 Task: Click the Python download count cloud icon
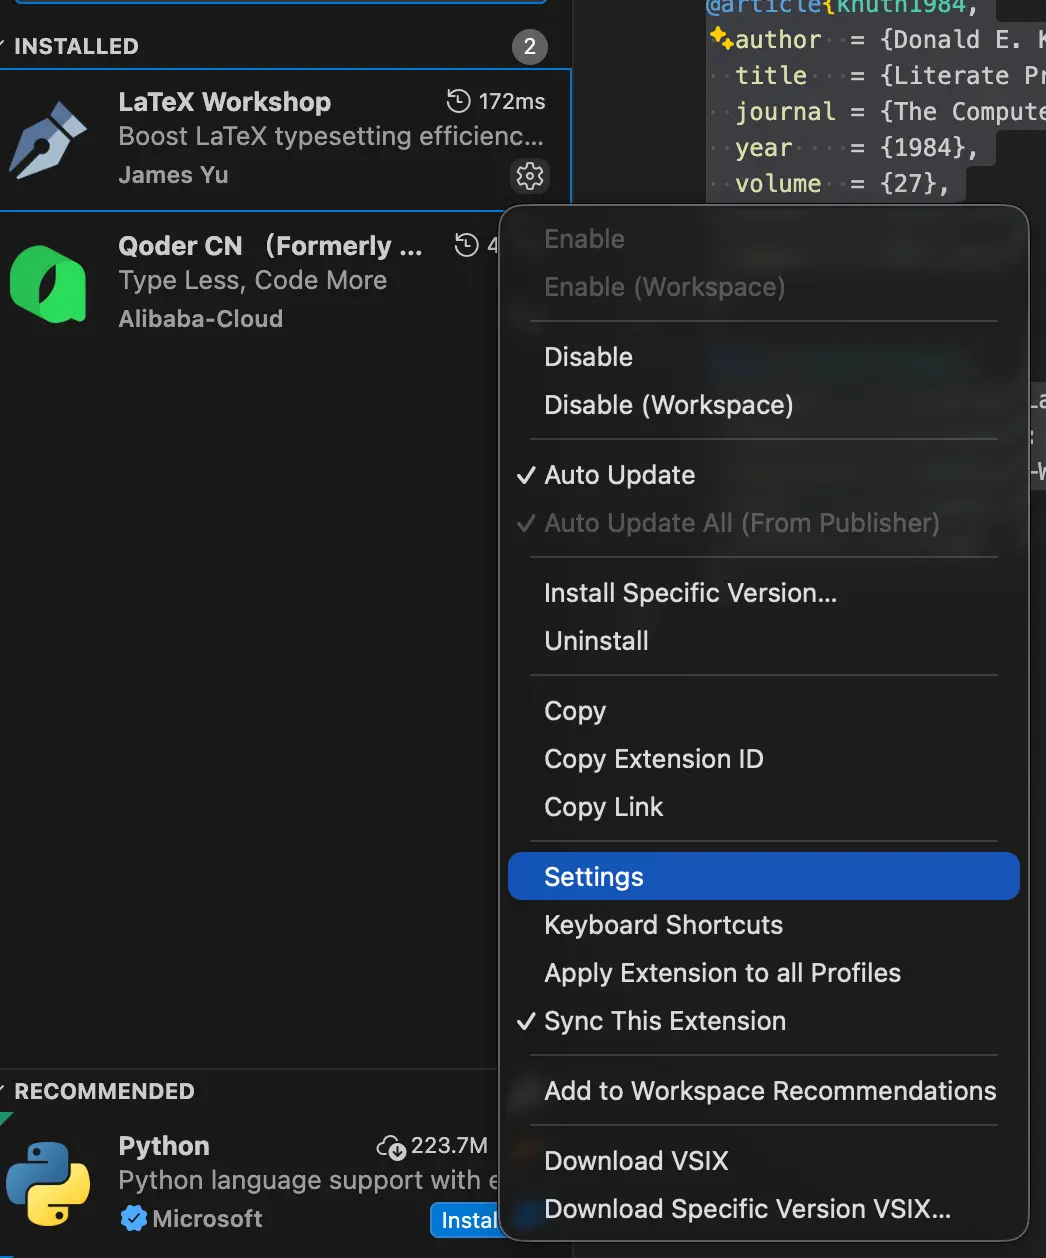(391, 1146)
